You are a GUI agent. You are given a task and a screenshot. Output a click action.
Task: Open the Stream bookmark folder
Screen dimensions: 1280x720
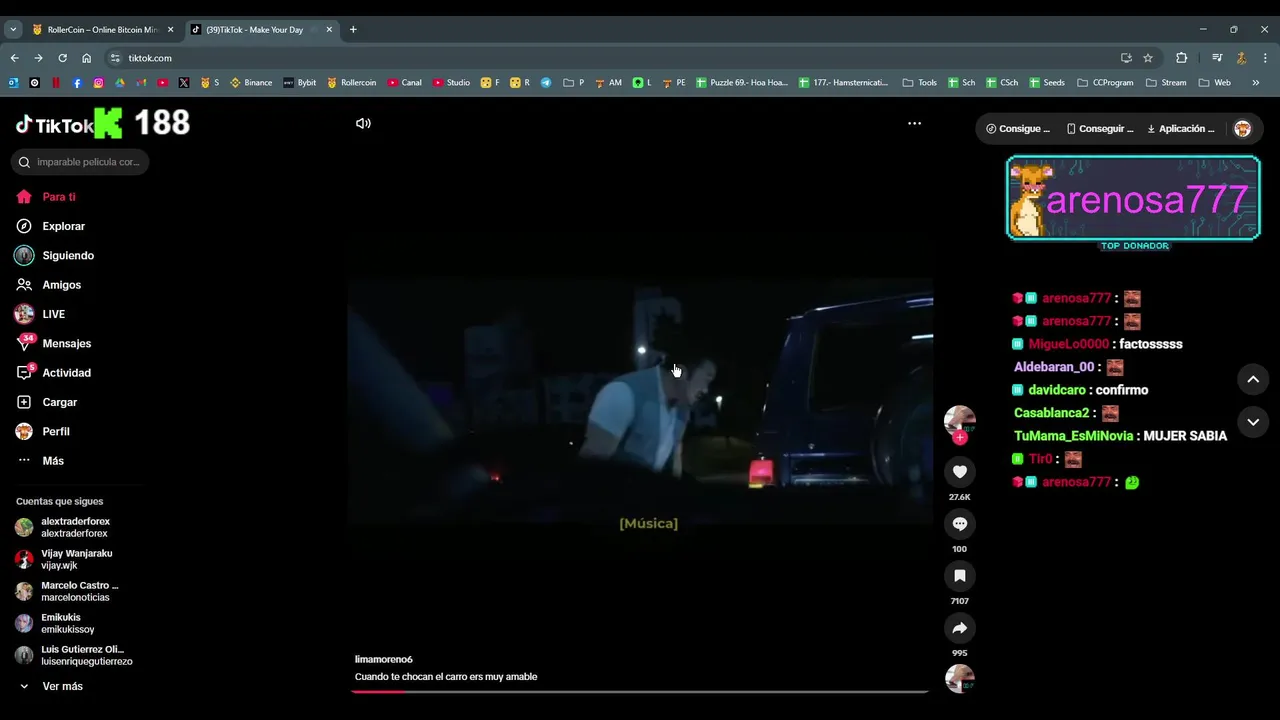coord(1166,83)
